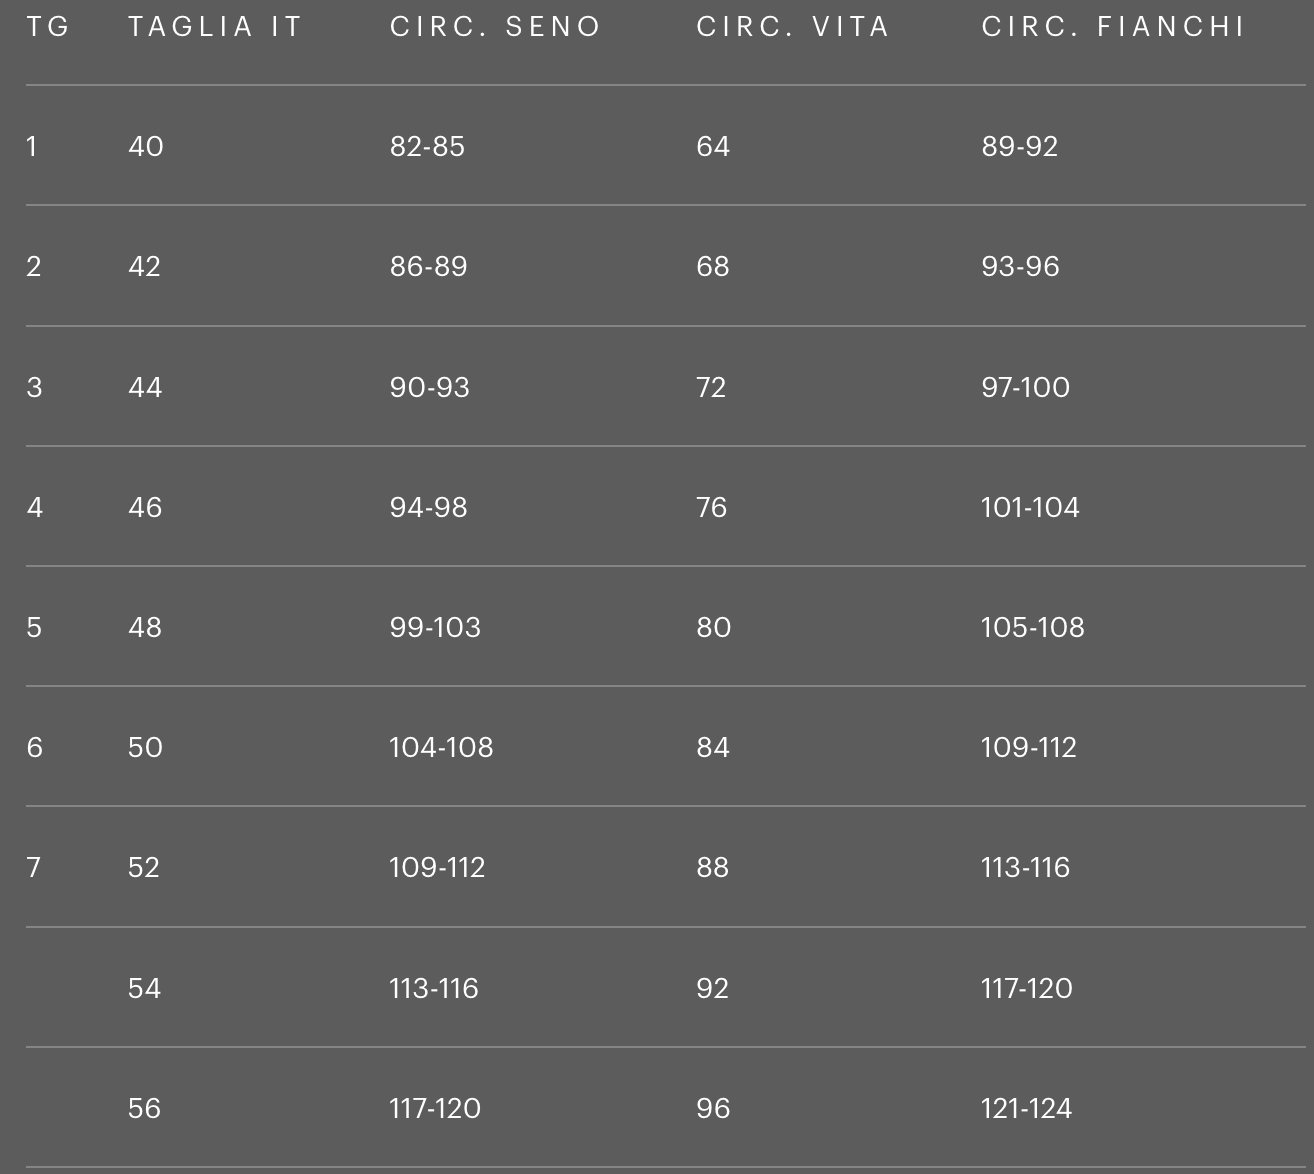
Task: Select TG number 3 cell
Action: pos(34,388)
